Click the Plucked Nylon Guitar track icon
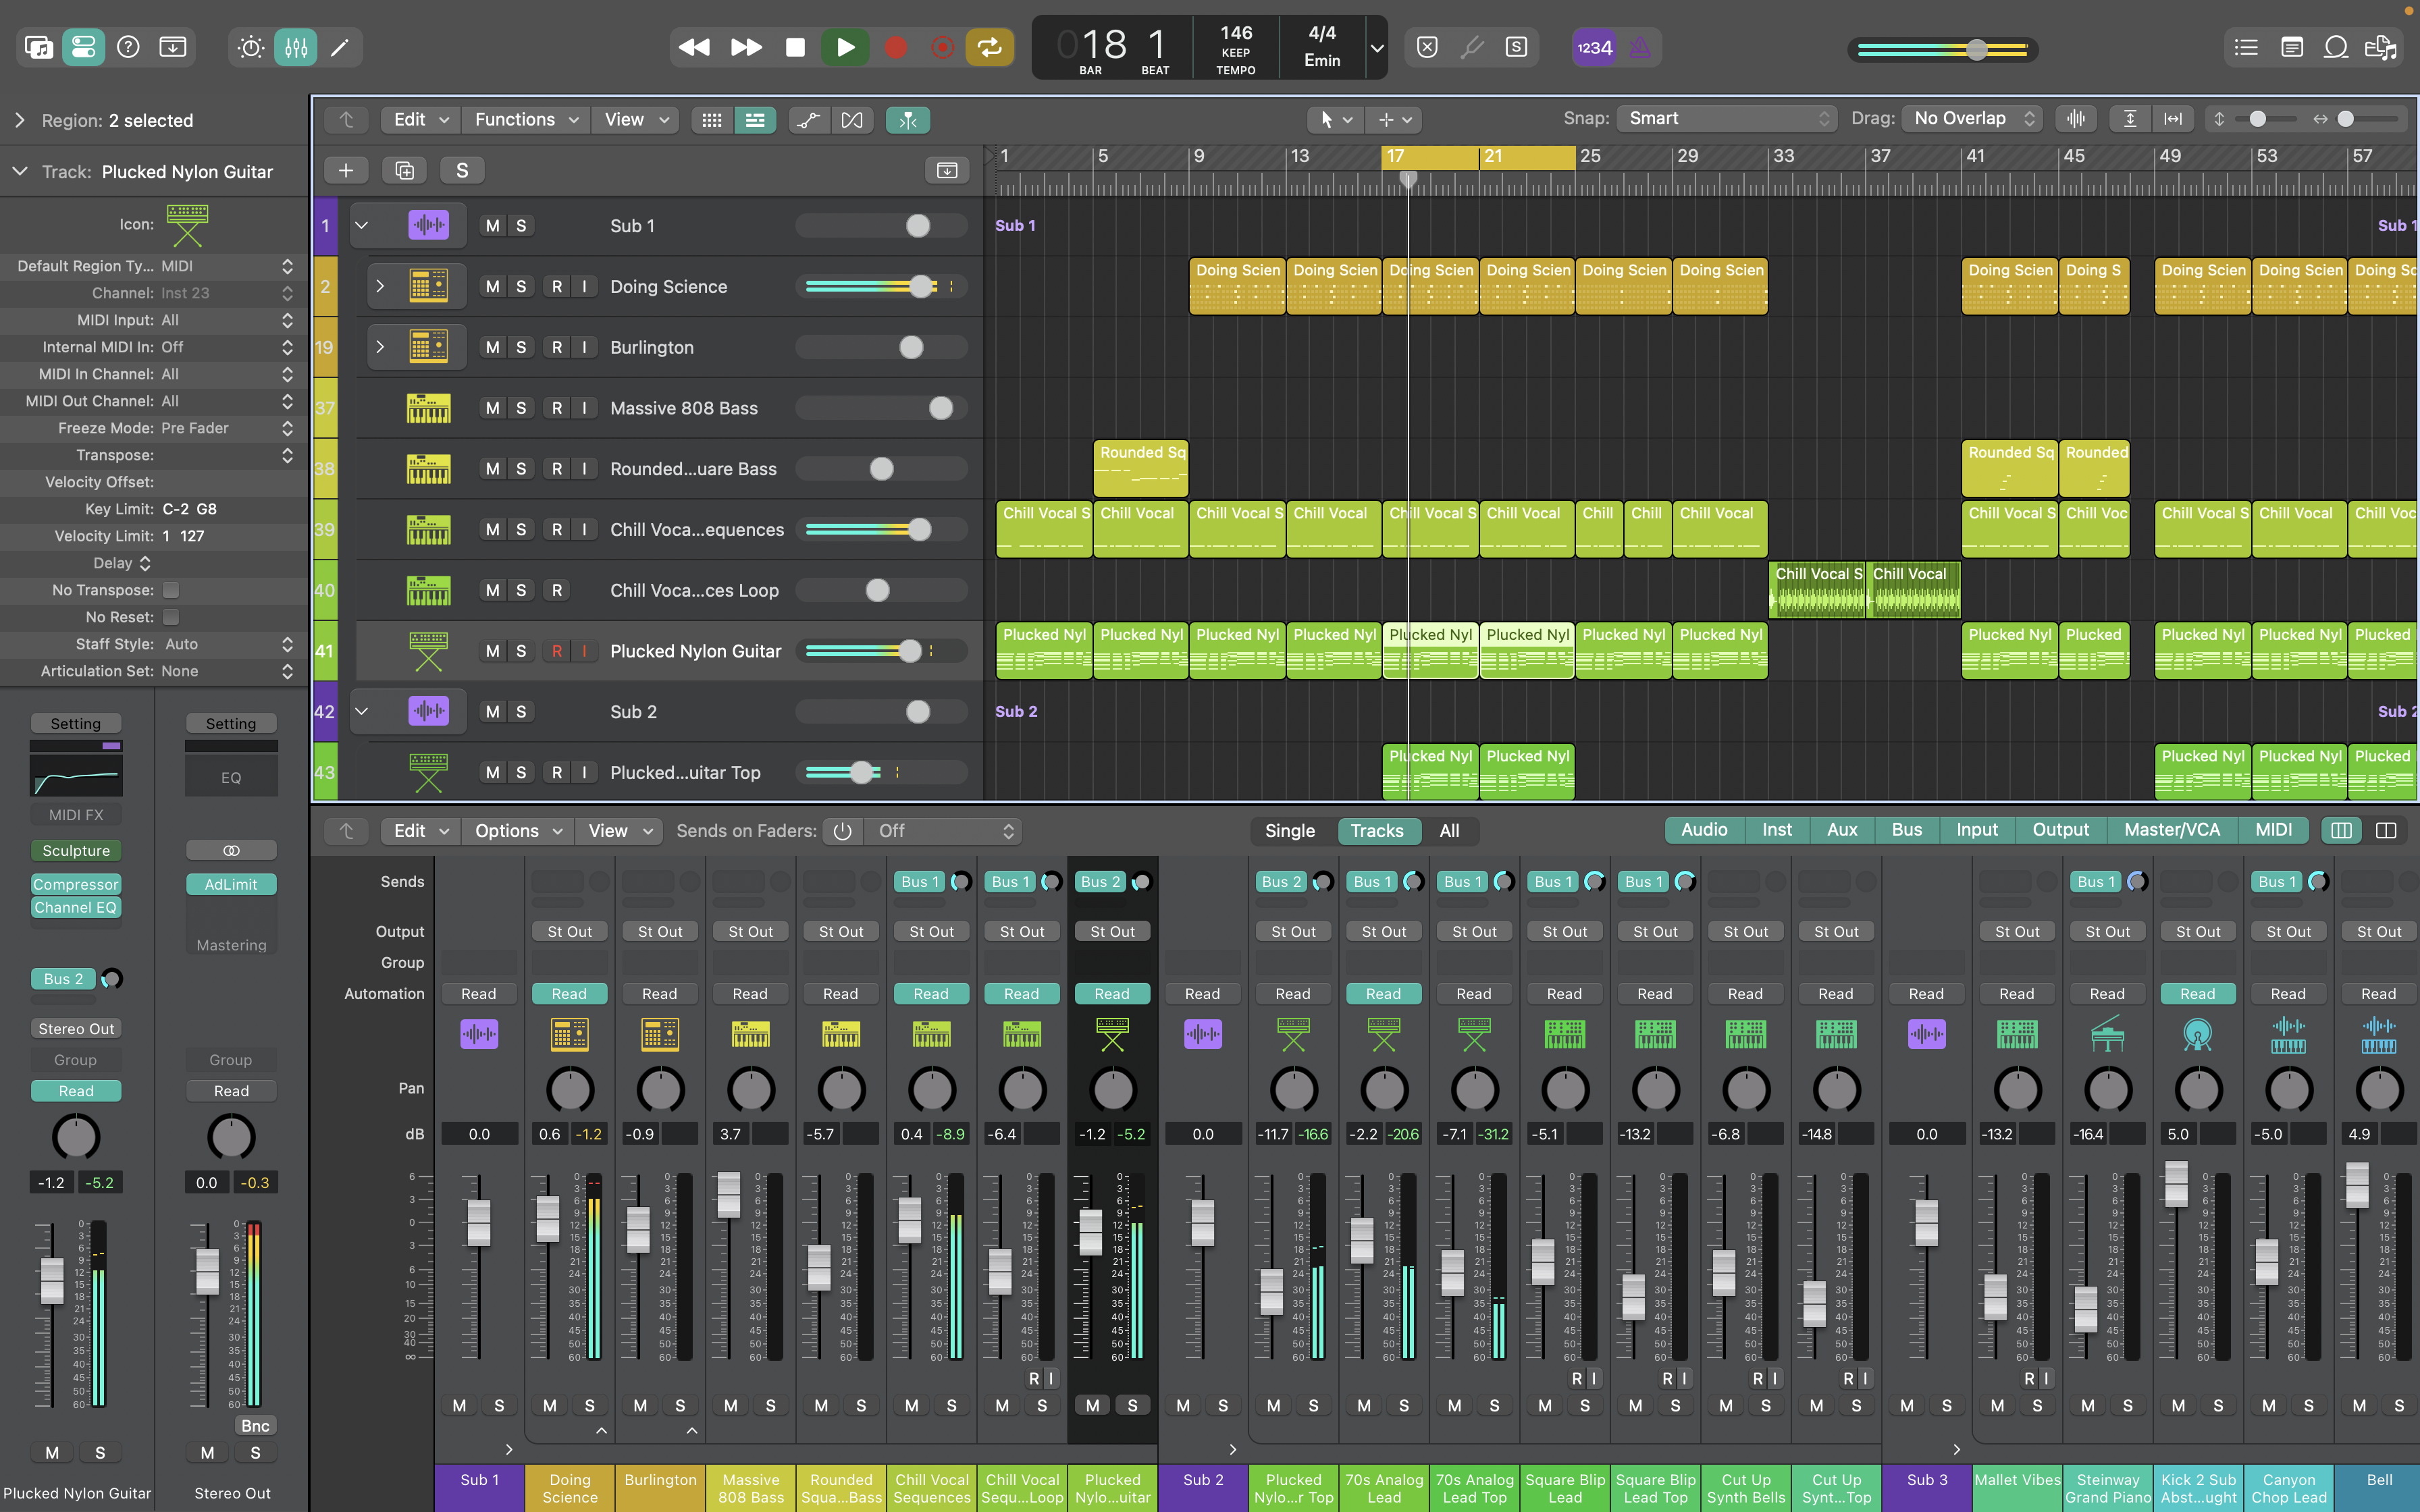The height and width of the screenshot is (1512, 2420). [429, 651]
